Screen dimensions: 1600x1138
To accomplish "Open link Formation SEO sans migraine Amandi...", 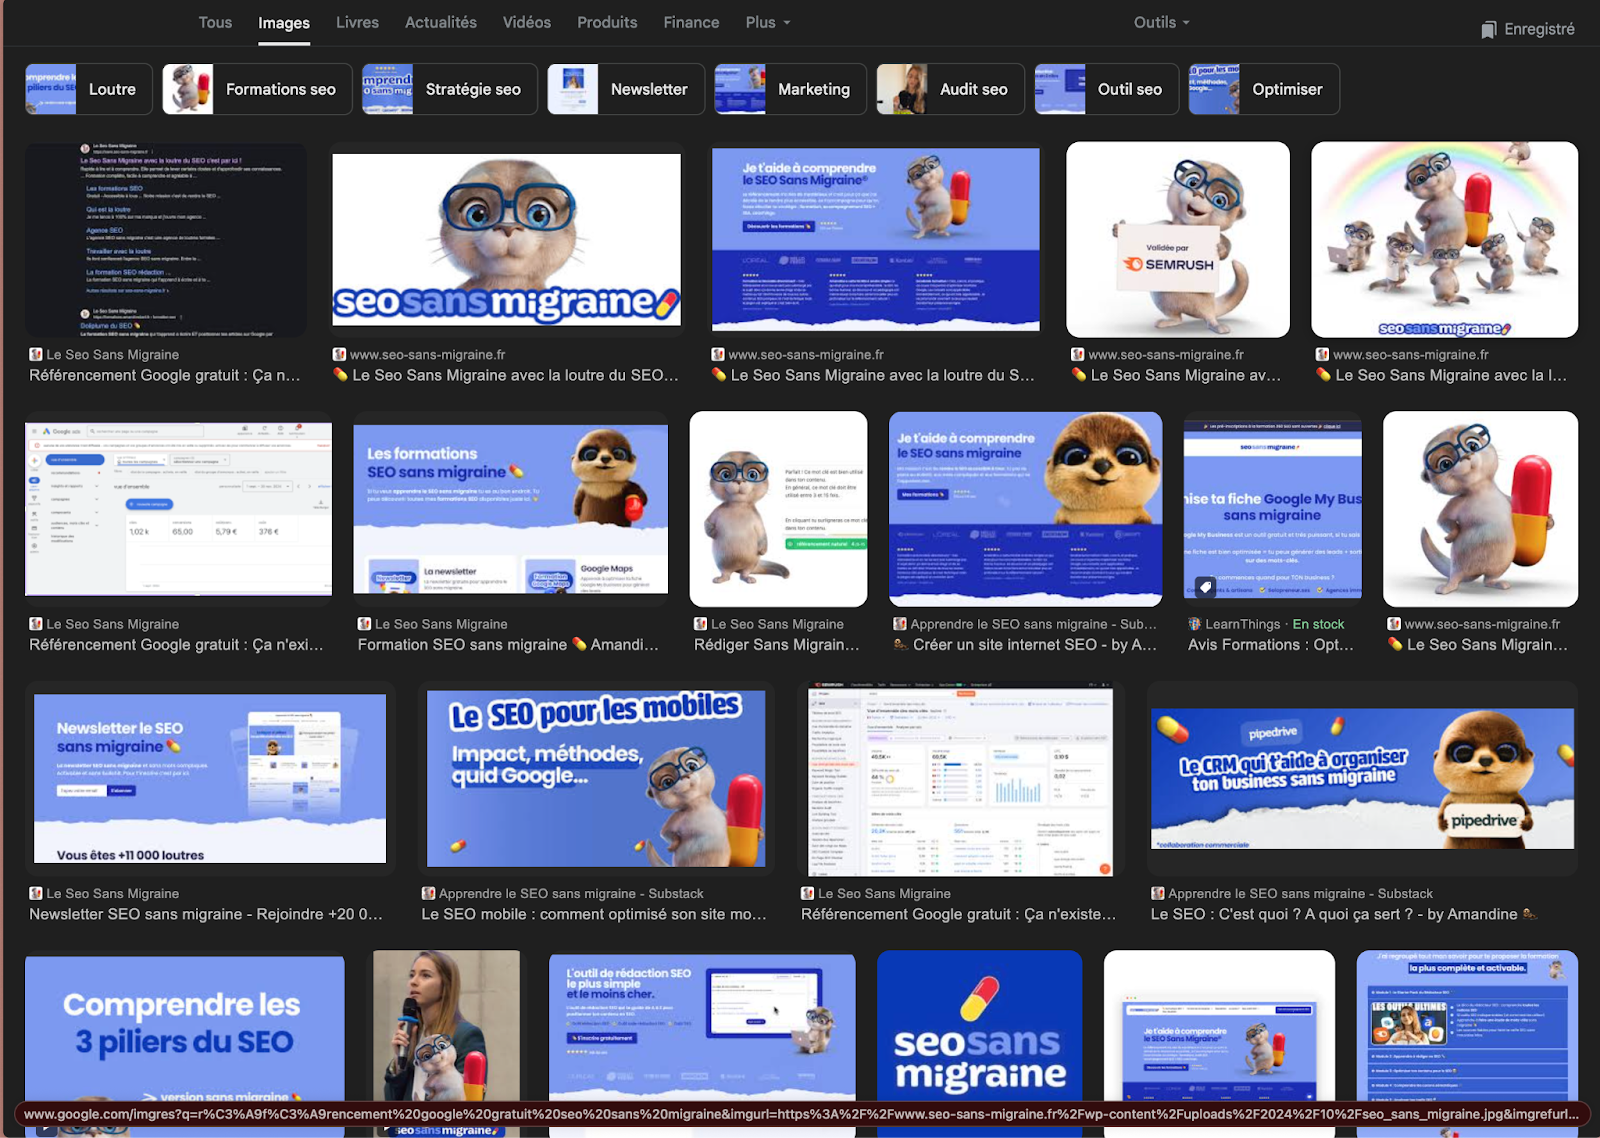I will [x=508, y=645].
